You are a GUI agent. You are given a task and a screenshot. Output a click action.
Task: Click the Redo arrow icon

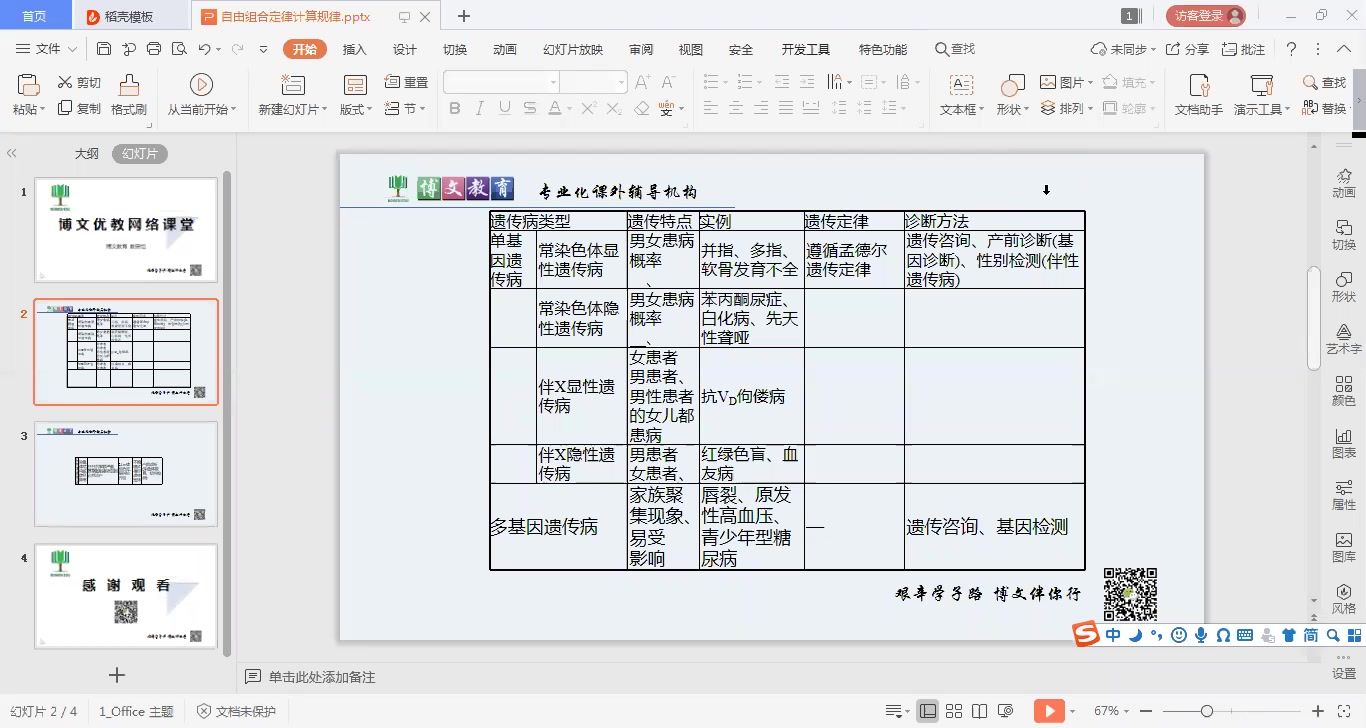(x=238, y=49)
